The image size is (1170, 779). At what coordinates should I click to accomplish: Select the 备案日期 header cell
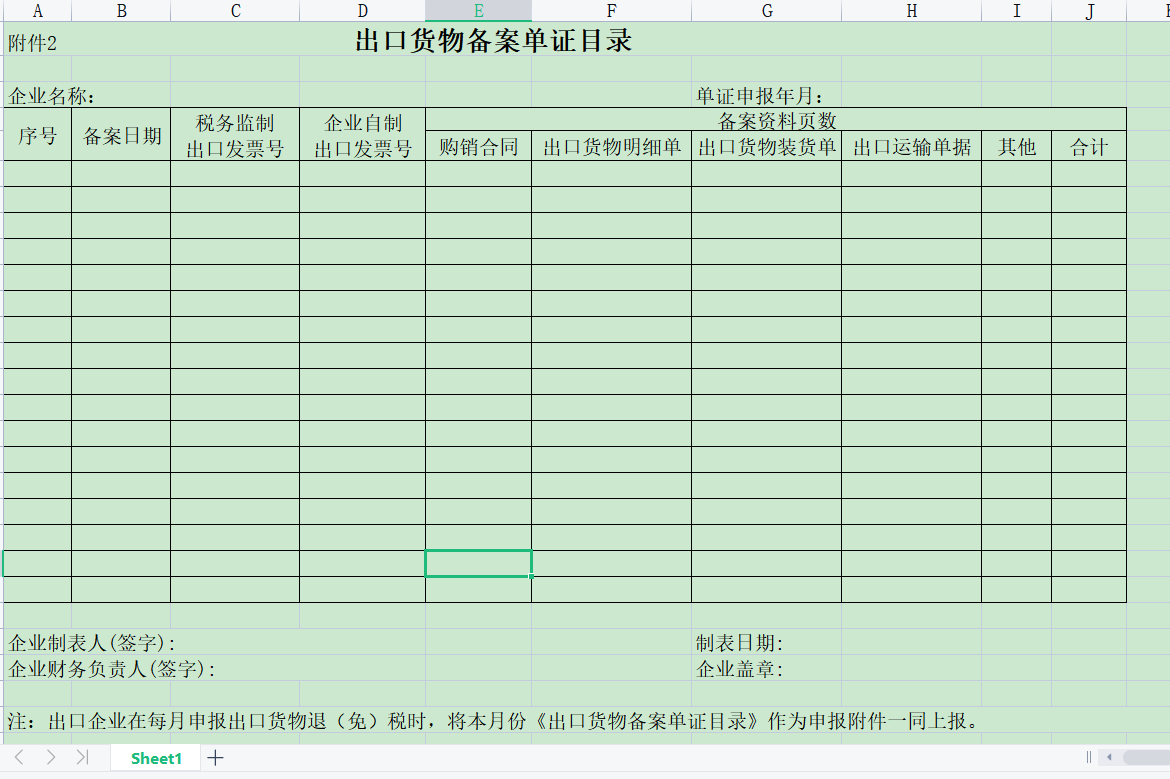point(121,134)
